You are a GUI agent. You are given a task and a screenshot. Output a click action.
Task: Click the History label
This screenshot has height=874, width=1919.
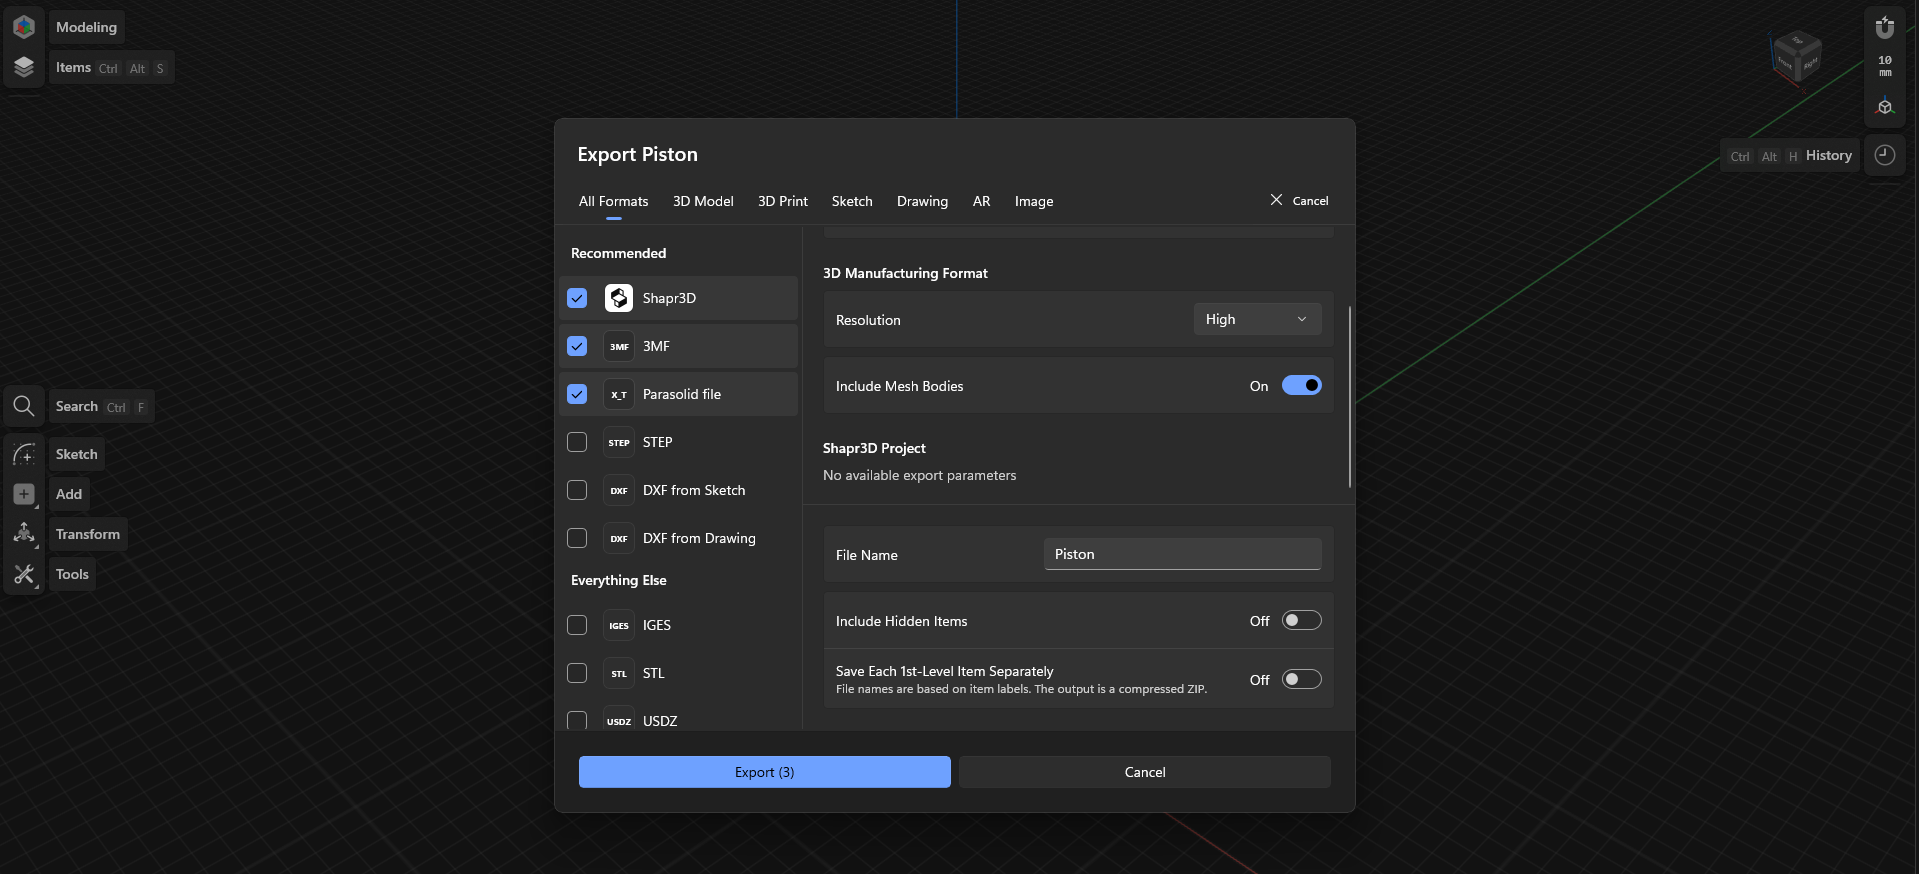1829,155
